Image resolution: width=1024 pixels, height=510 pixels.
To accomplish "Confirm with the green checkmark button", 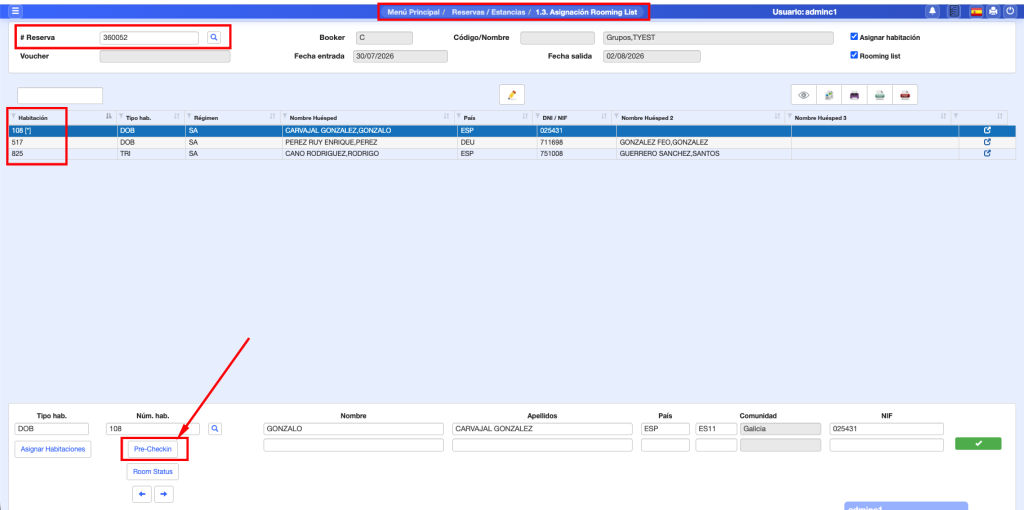I will coord(978,443).
